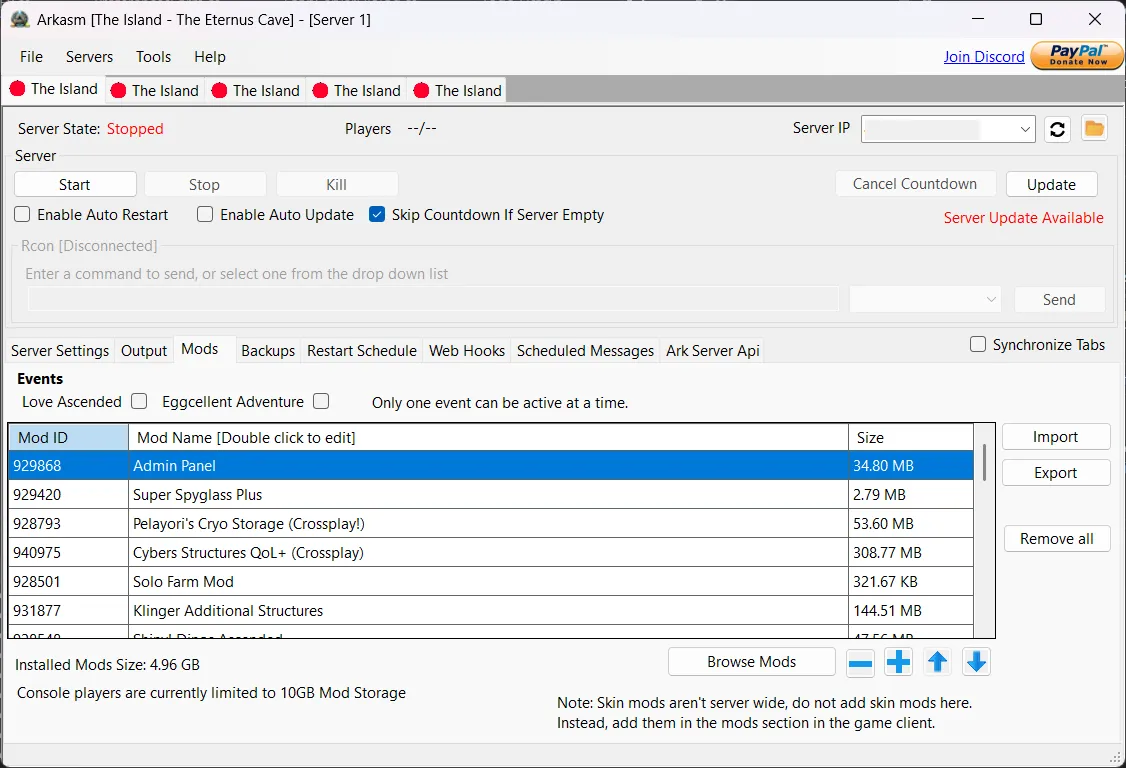Click the Send Rcon button

[x=1059, y=300]
